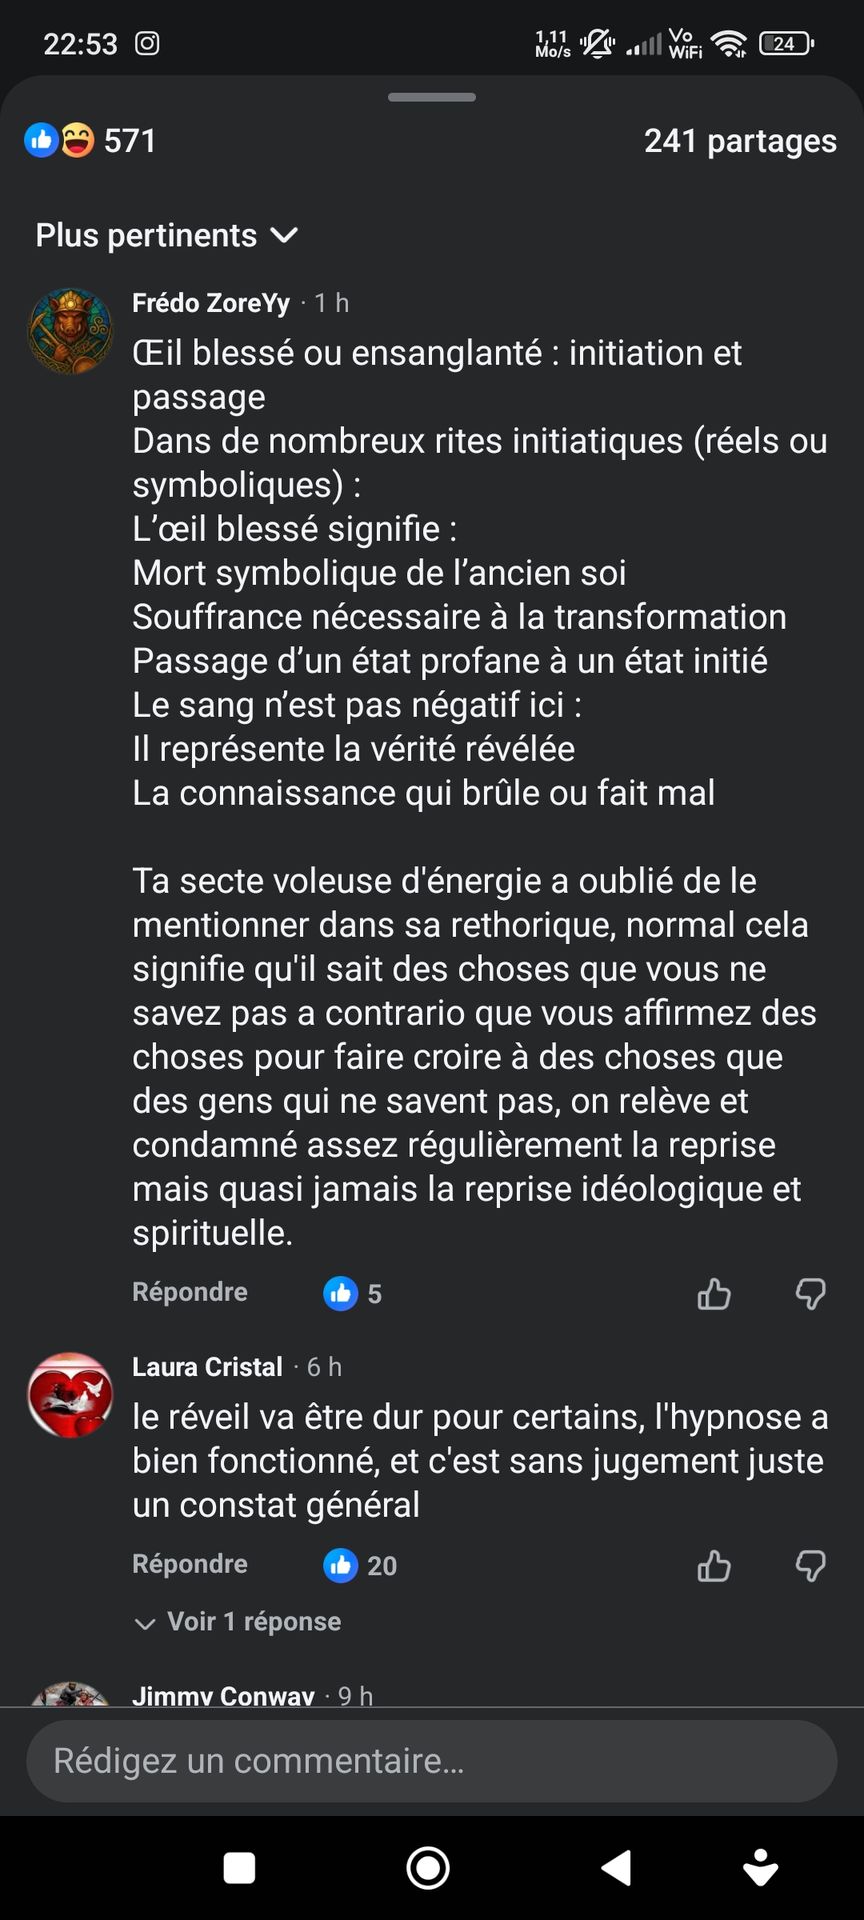The width and height of the screenshot is (864, 1920).
Task: View the 20 likes on Laura Cristal's comment
Action: [x=361, y=1566]
